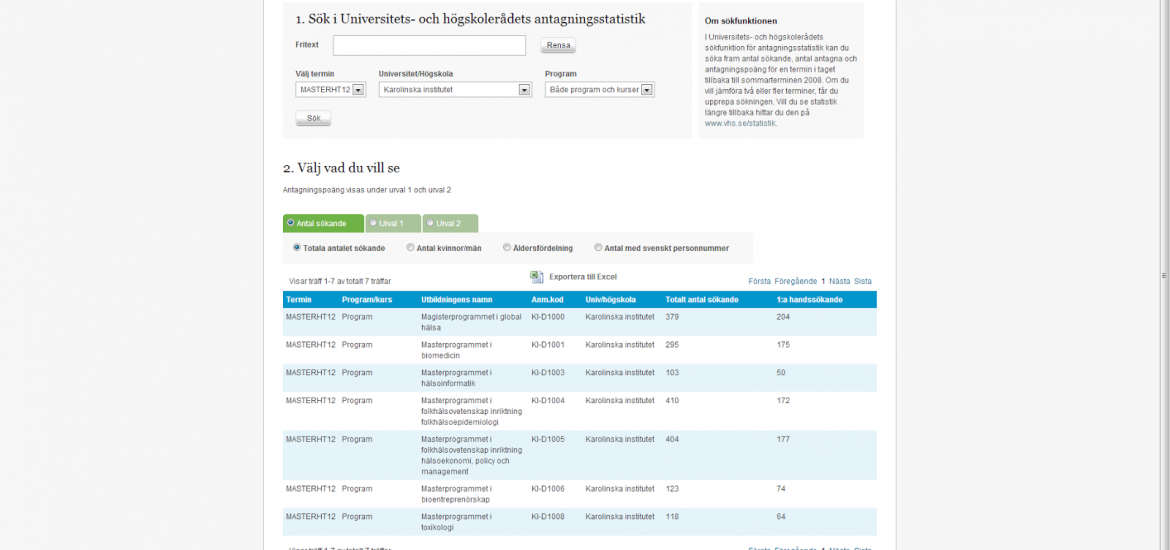The image size is (1170, 550).
Task: Click the Fritext search input field
Action: point(429,46)
